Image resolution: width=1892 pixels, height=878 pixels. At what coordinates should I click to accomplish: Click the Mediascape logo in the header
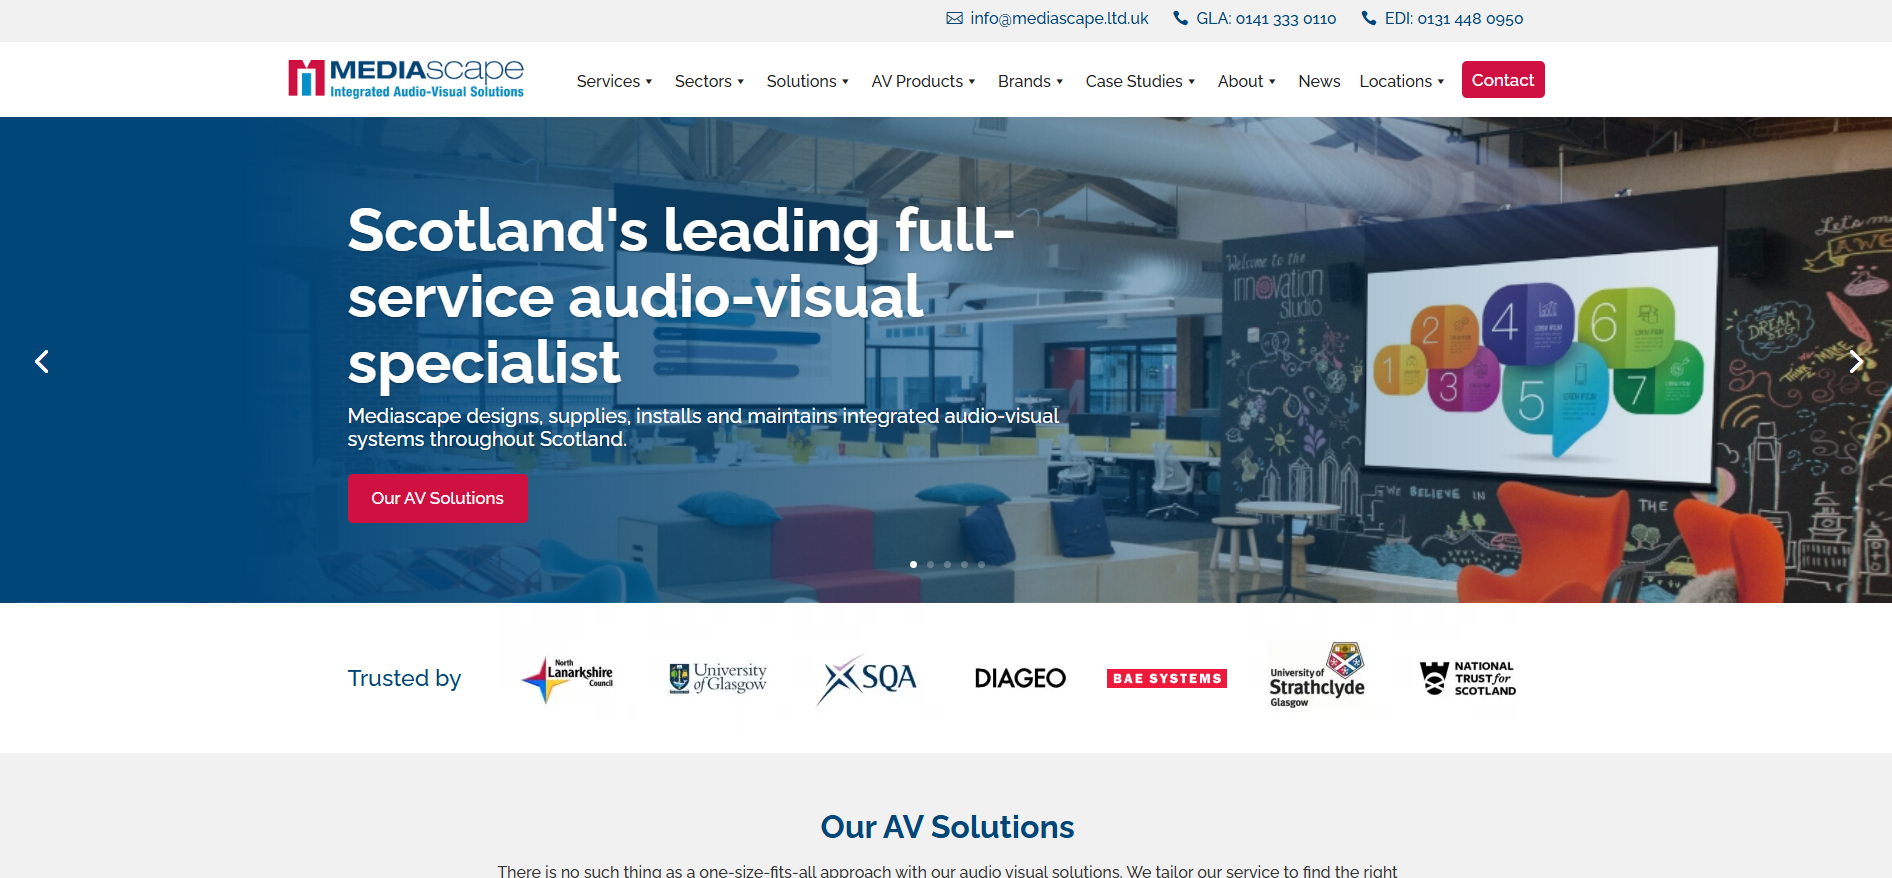406,78
